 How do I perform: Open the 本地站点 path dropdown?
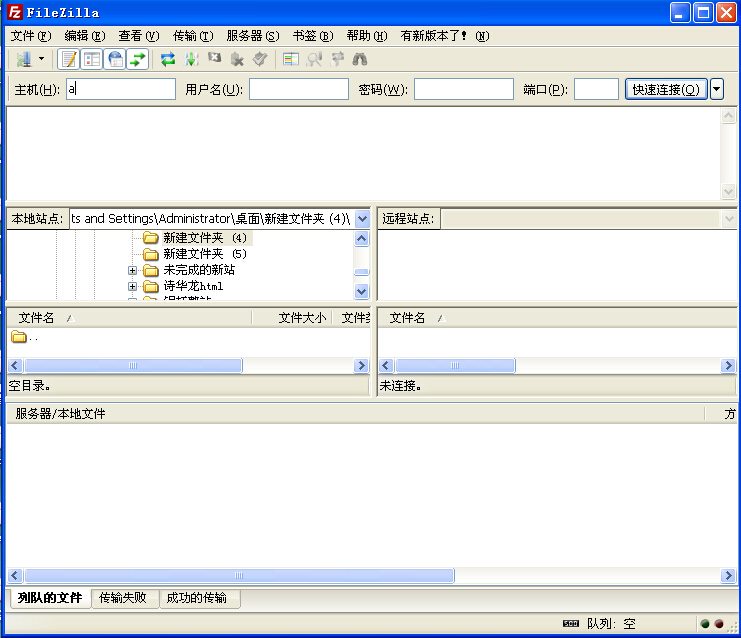pos(362,218)
